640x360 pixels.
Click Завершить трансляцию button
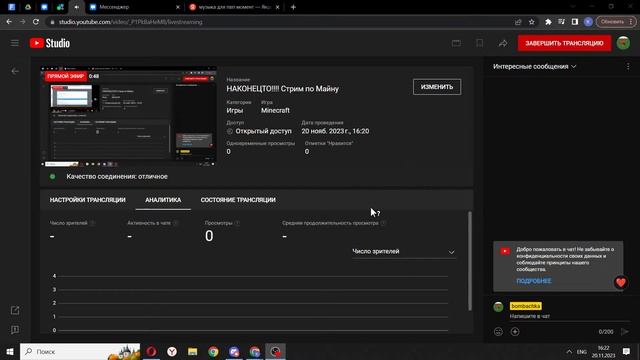[564, 43]
